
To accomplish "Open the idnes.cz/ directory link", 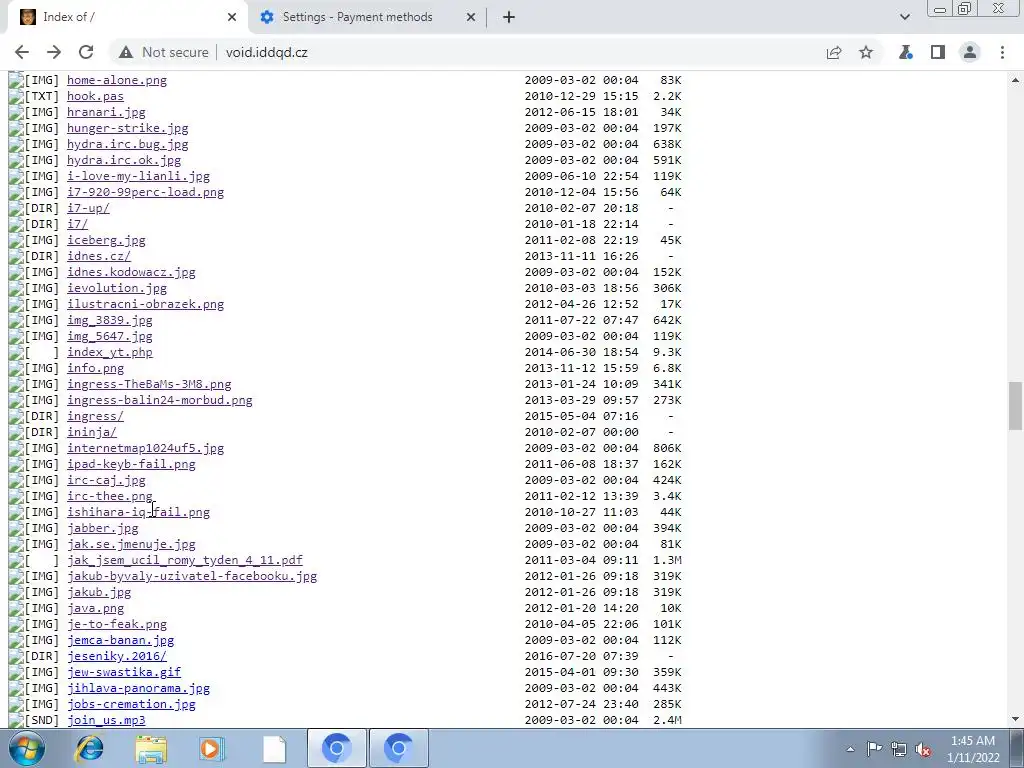I will [x=99, y=256].
